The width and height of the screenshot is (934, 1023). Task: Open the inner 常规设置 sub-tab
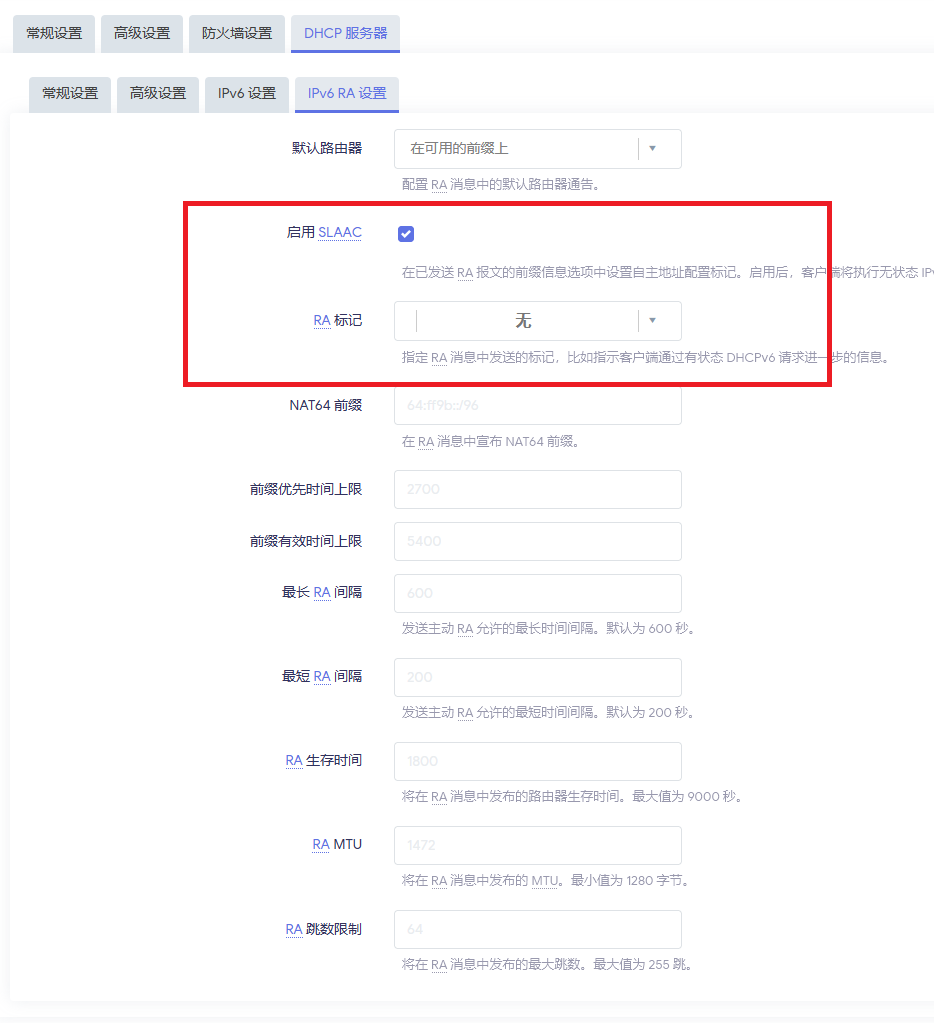[x=70, y=94]
